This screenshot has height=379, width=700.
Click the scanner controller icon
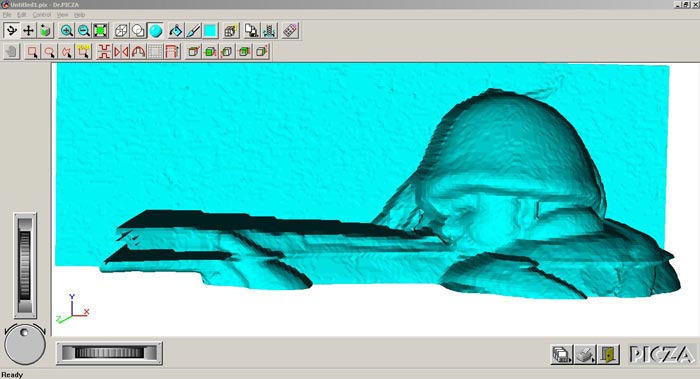pos(269,30)
